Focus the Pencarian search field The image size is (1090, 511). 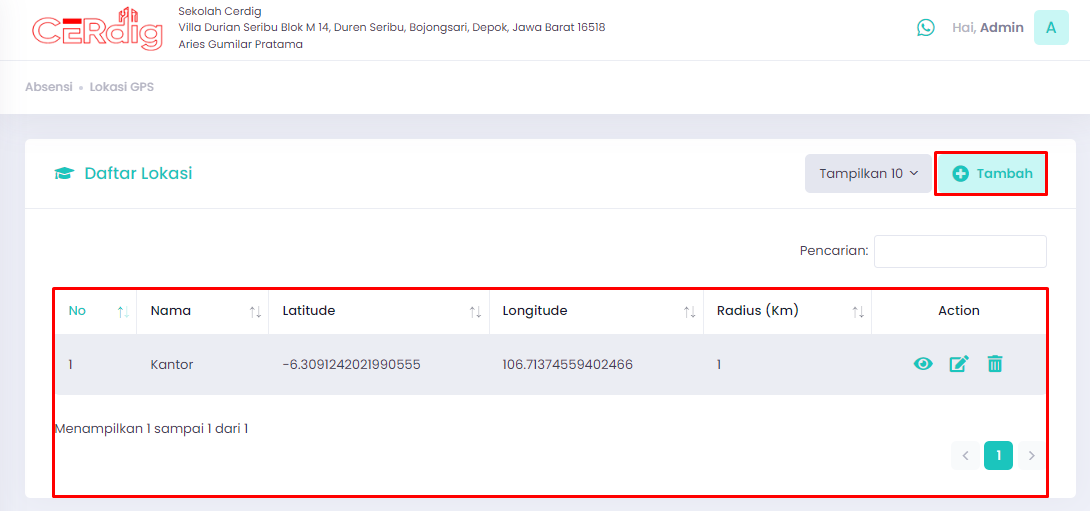(x=960, y=251)
